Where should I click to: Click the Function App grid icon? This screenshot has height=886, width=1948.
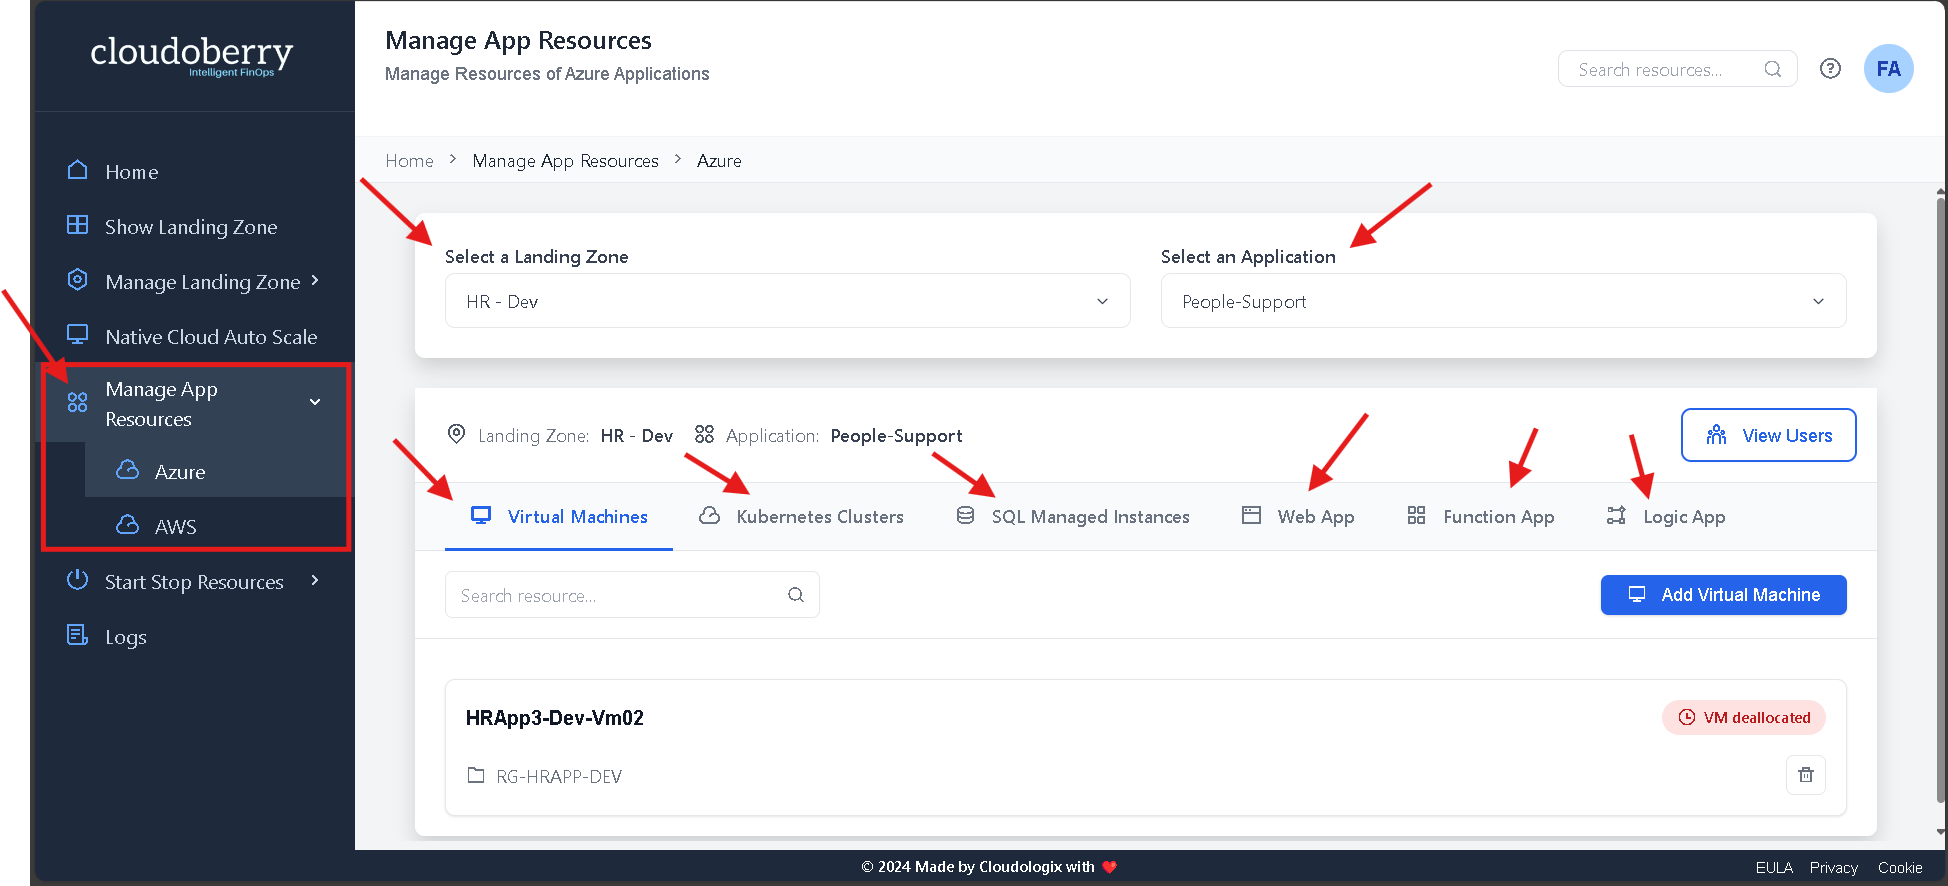click(x=1416, y=515)
